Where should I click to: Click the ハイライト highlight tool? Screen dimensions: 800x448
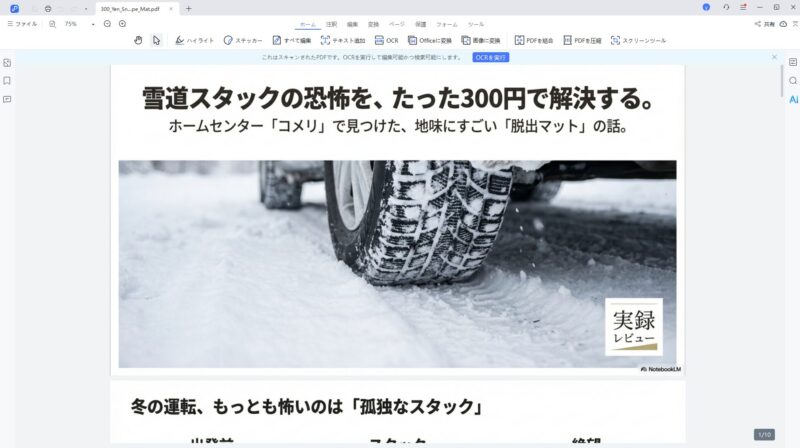pyautogui.click(x=194, y=40)
